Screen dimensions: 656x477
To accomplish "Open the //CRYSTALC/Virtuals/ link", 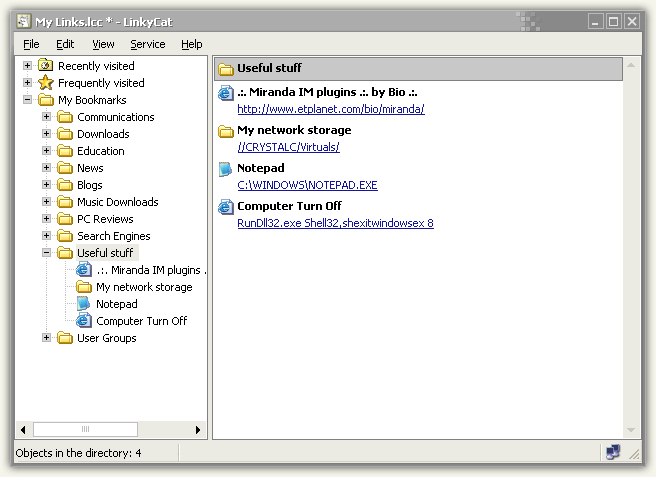I will 288,147.
